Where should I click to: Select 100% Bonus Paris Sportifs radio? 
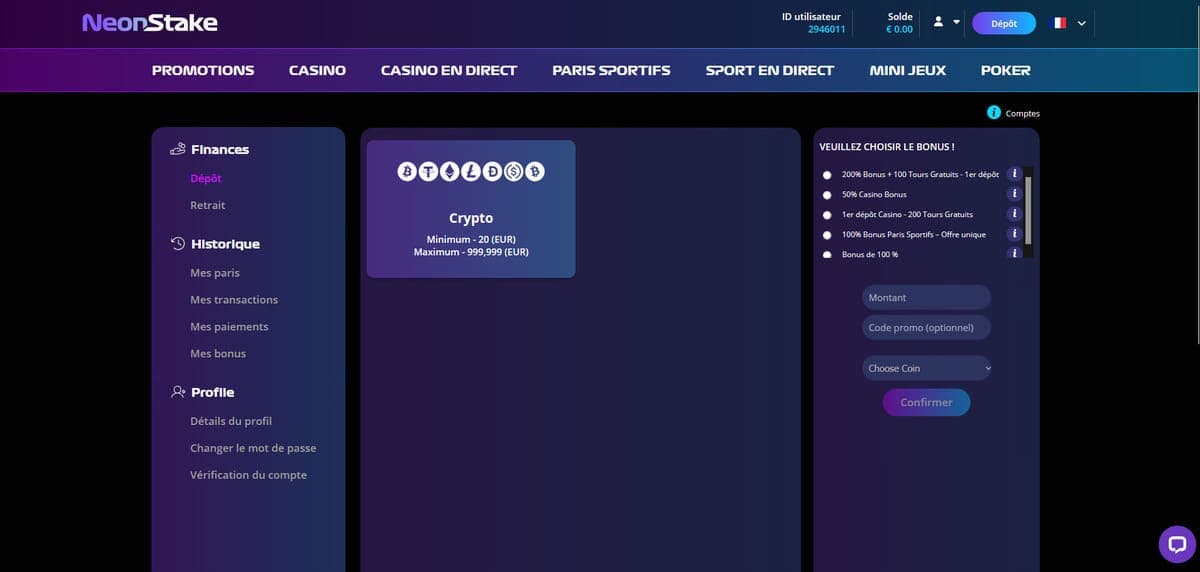click(x=827, y=235)
